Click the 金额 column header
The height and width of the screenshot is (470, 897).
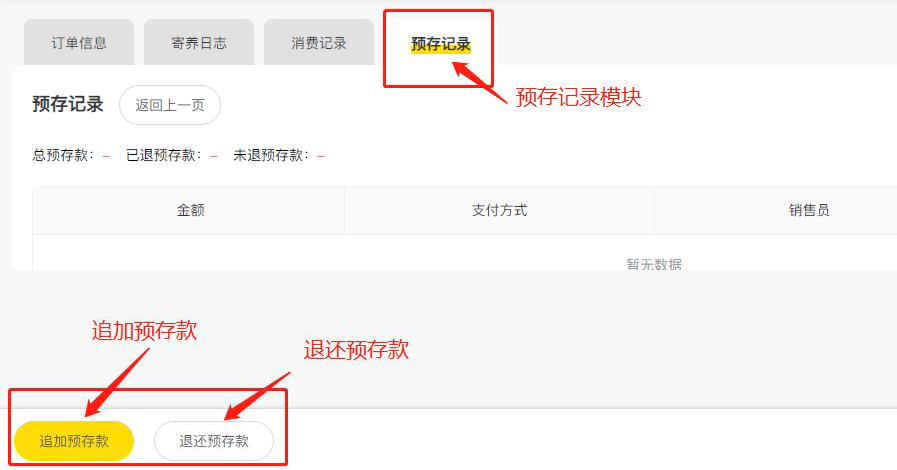tap(189, 210)
